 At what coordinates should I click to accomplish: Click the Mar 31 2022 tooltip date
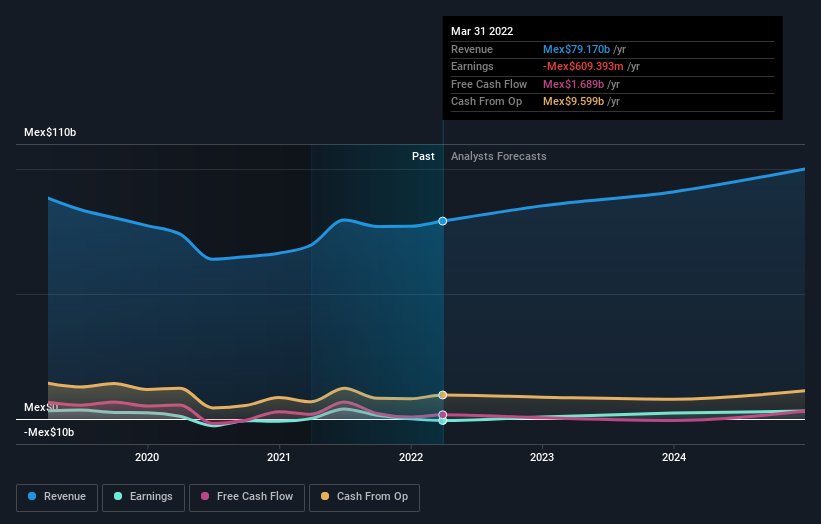coord(482,31)
